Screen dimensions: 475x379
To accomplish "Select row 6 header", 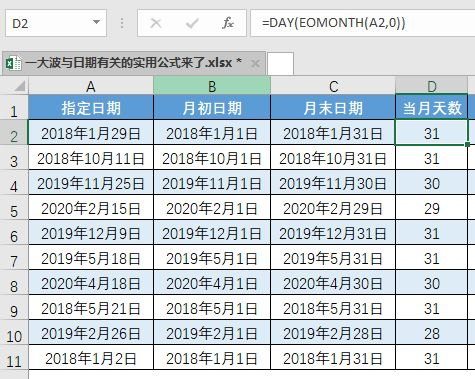I will [x=14, y=232].
